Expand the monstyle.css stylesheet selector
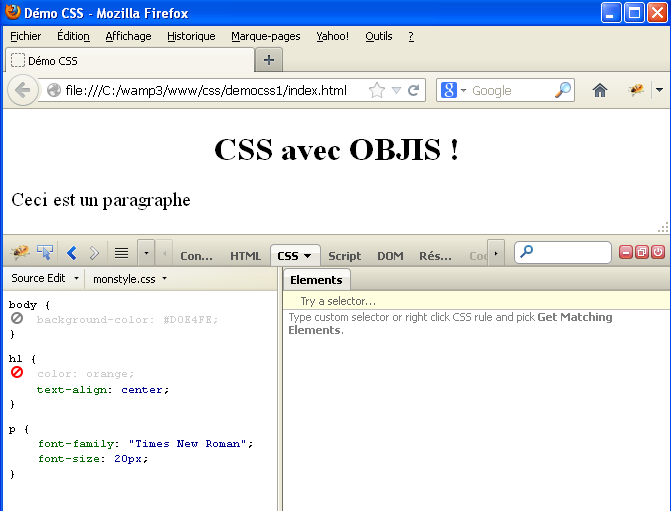Image resolution: width=671 pixels, height=511 pixels. tap(129, 279)
